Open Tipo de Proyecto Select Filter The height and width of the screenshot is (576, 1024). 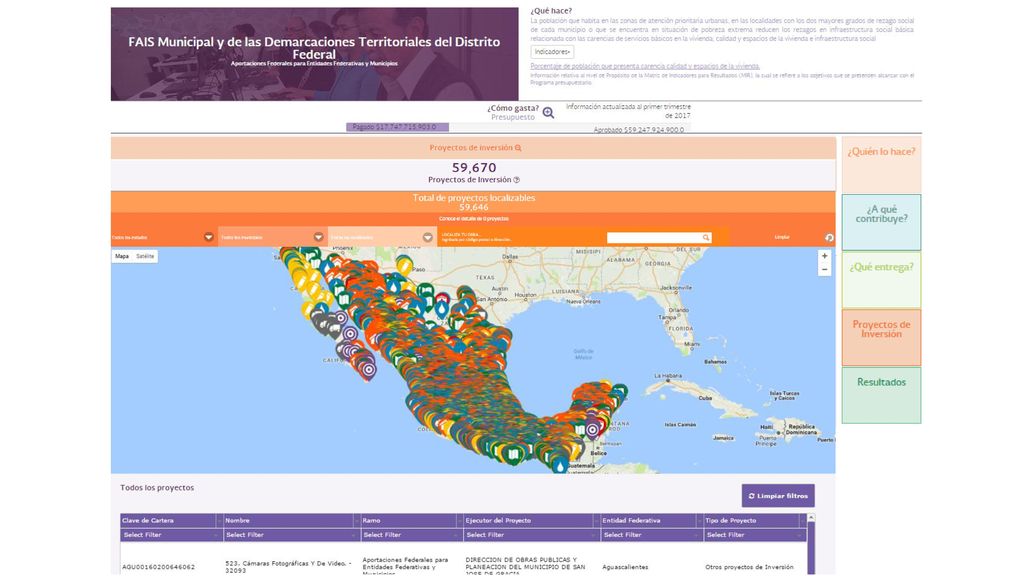click(x=755, y=535)
